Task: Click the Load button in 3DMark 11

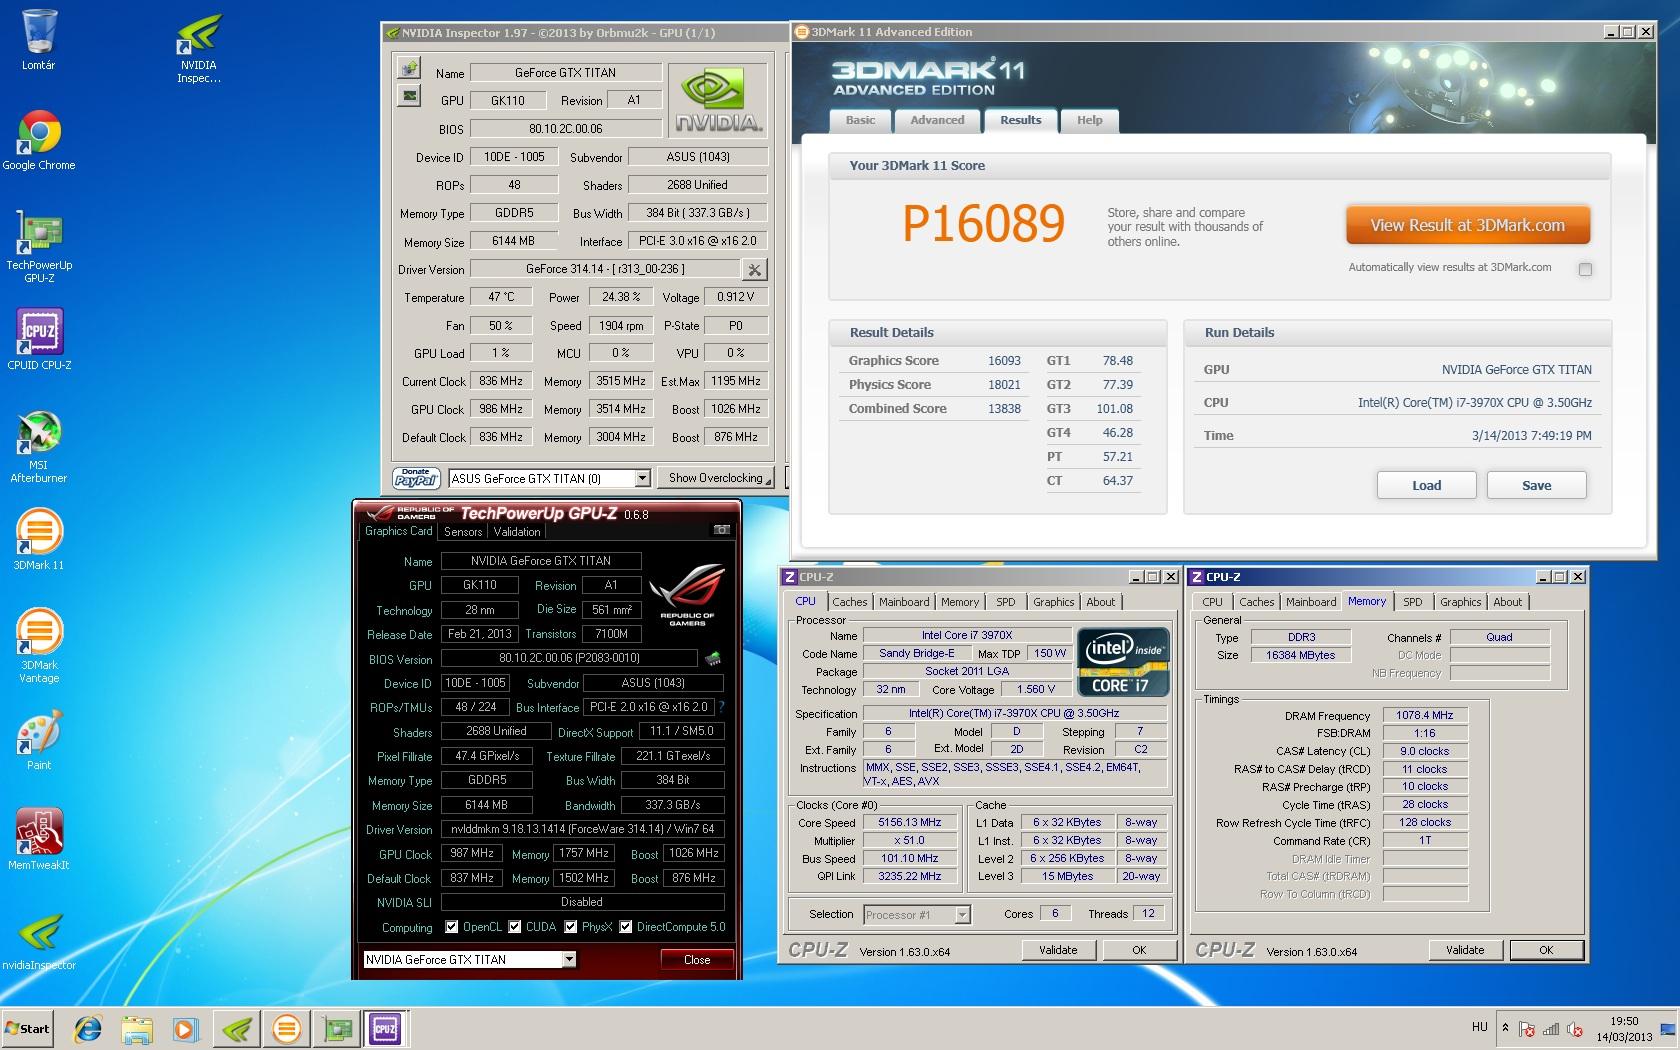Action: click(x=1426, y=485)
